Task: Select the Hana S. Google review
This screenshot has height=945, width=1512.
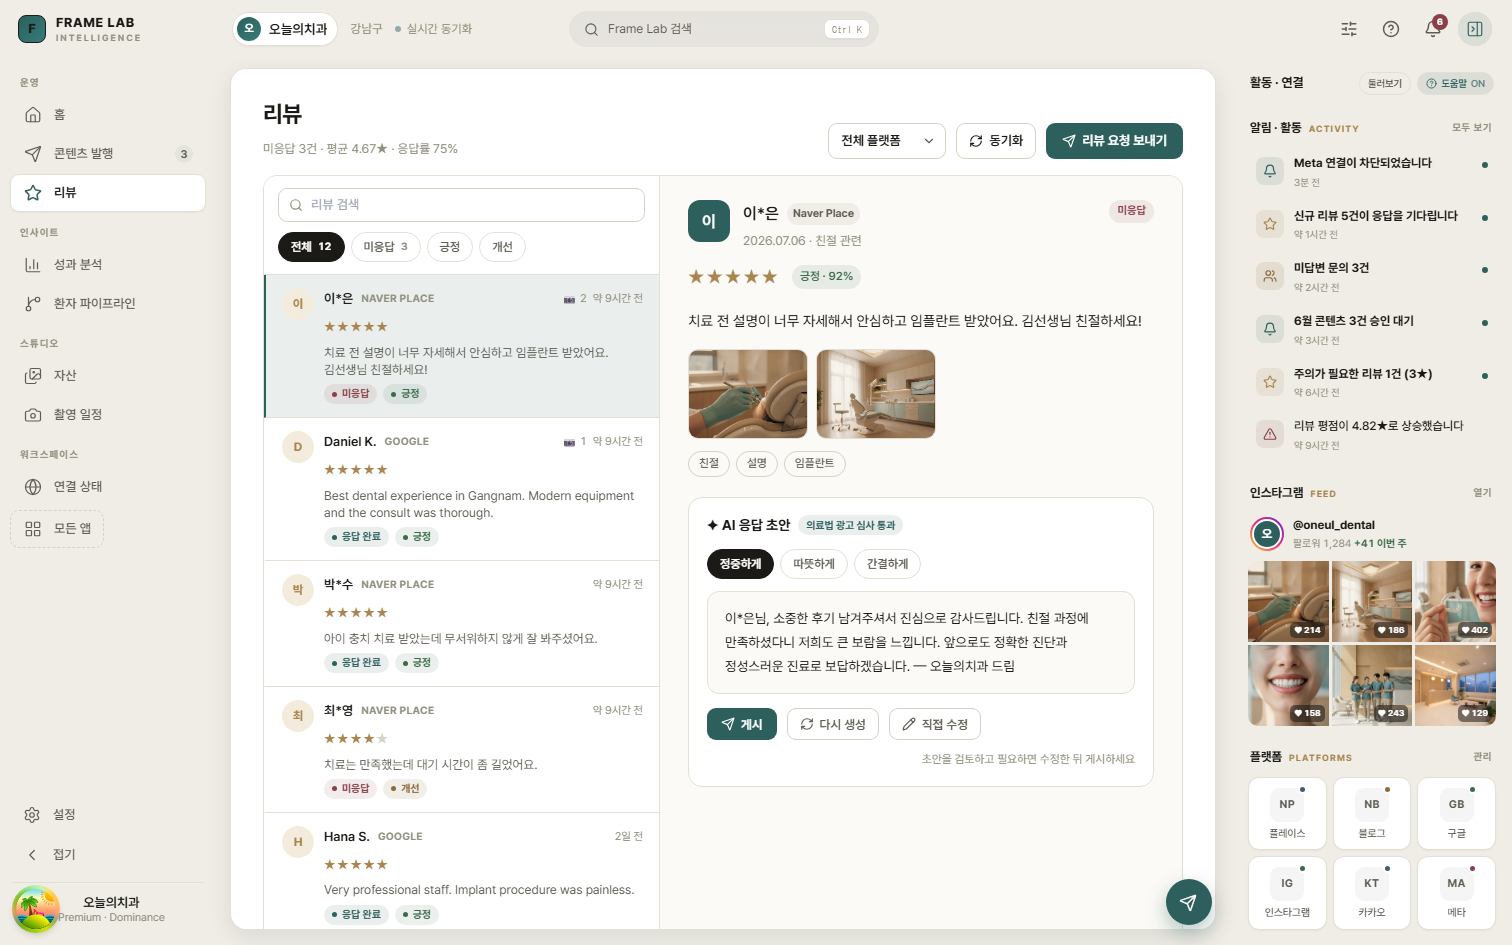Action: [x=461, y=871]
